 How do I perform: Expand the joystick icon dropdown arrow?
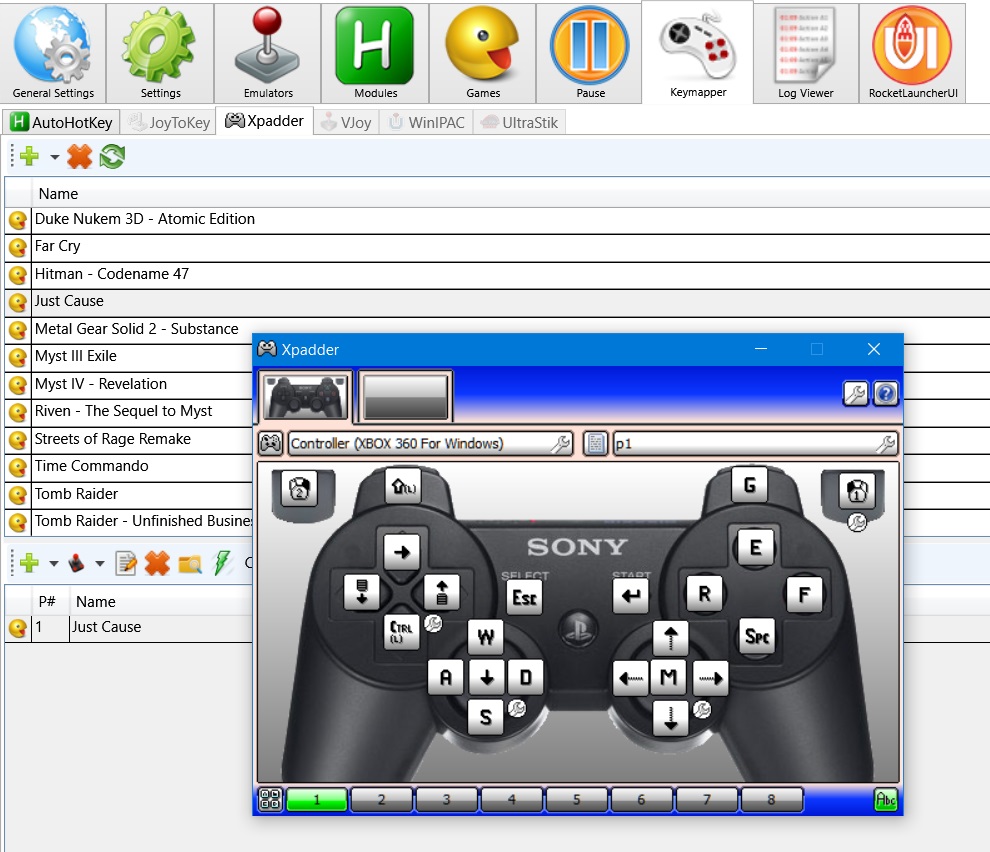pos(99,565)
